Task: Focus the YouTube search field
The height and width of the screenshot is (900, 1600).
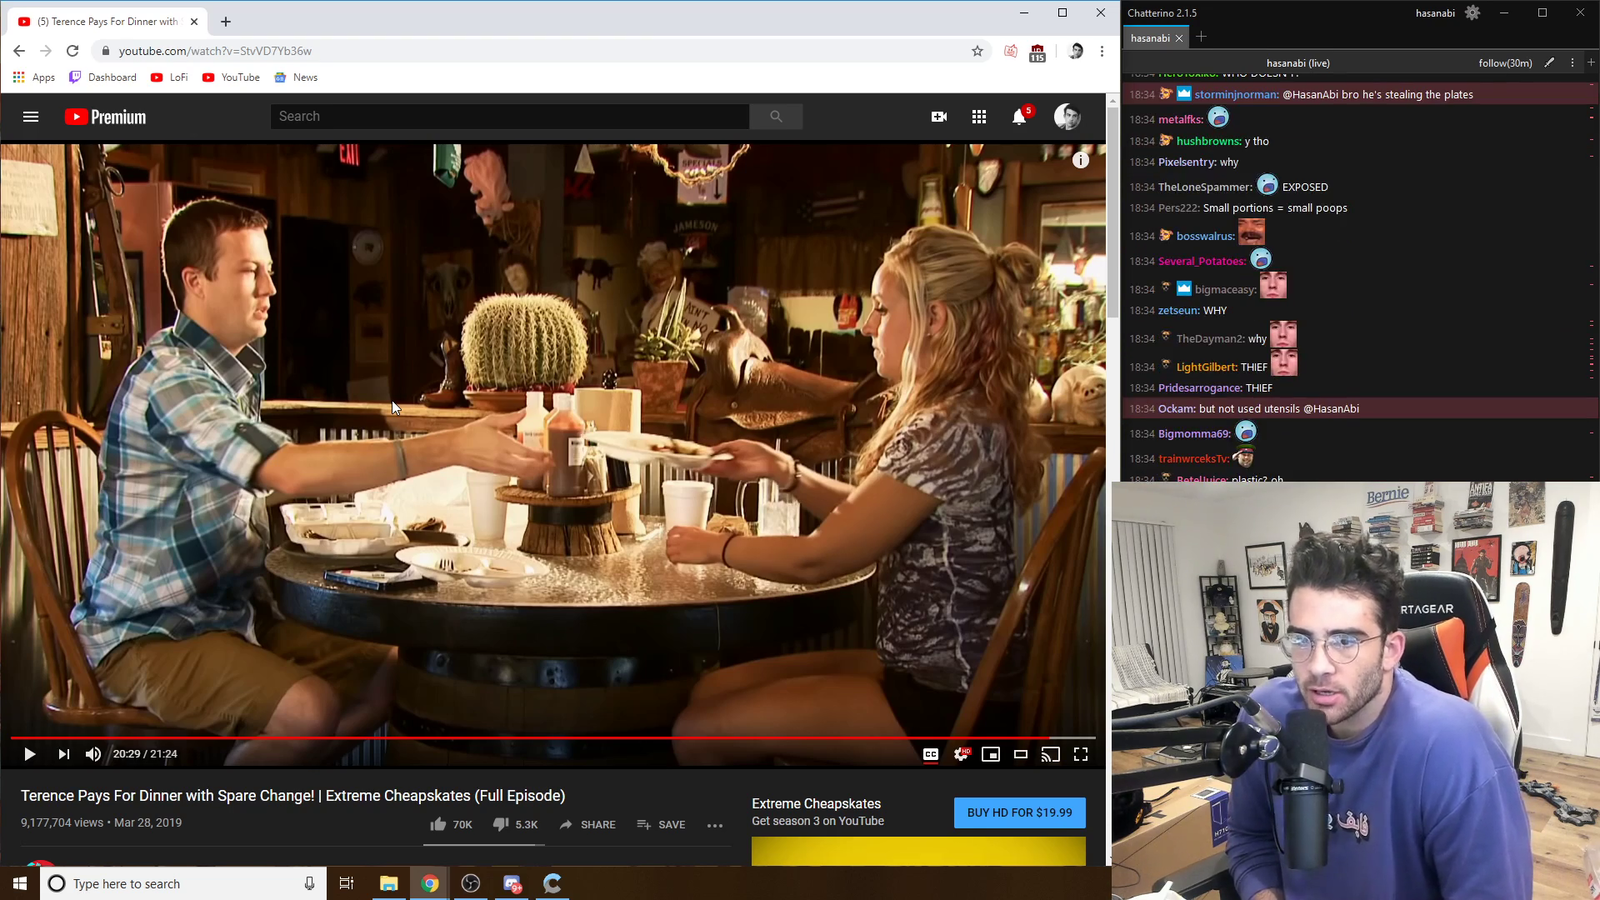Action: pyautogui.click(x=510, y=117)
